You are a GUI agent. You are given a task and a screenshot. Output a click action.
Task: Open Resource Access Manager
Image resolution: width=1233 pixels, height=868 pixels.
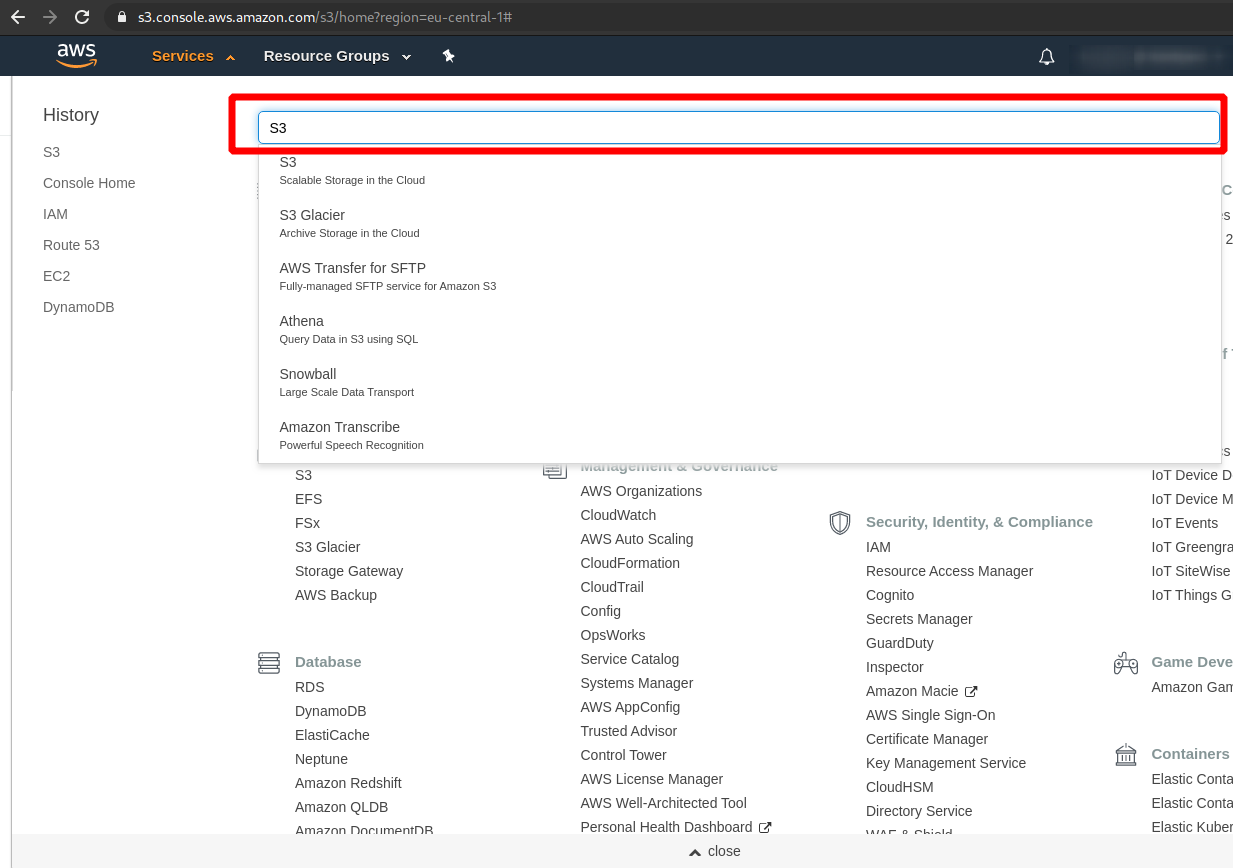point(949,571)
